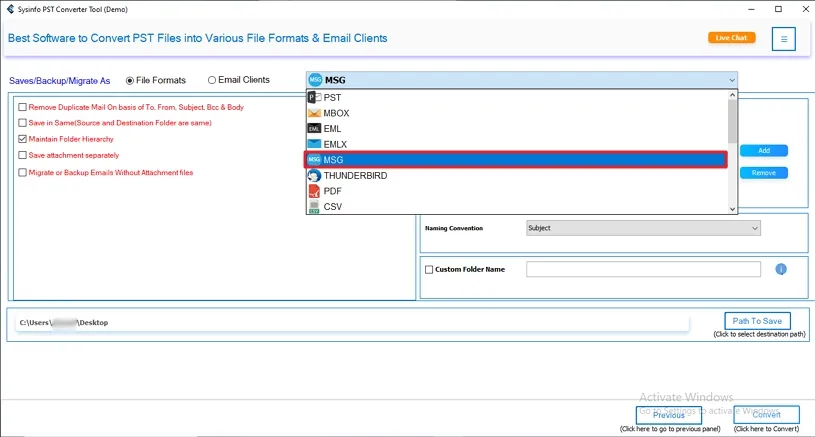This screenshot has width=815, height=437.
Task: Go back with the Previous button
Action: coord(668,415)
